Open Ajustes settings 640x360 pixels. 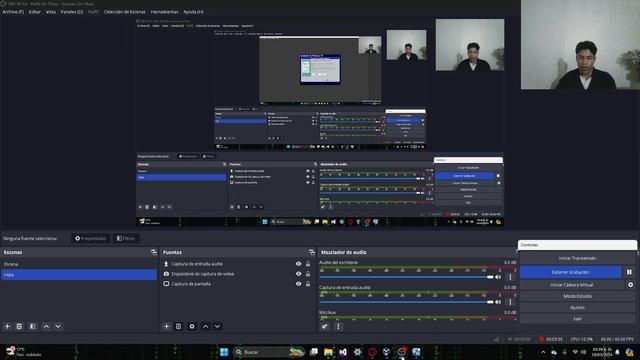[577, 307]
